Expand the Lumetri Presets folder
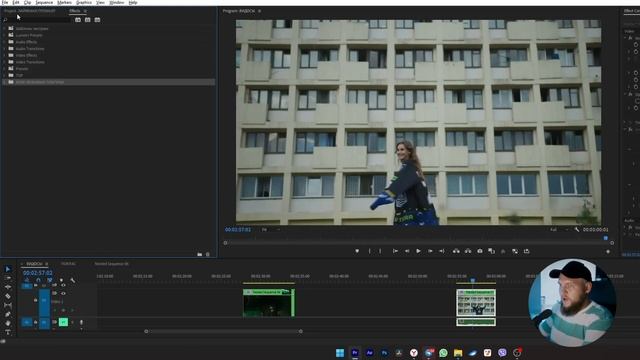The width and height of the screenshot is (640, 360). [4, 35]
